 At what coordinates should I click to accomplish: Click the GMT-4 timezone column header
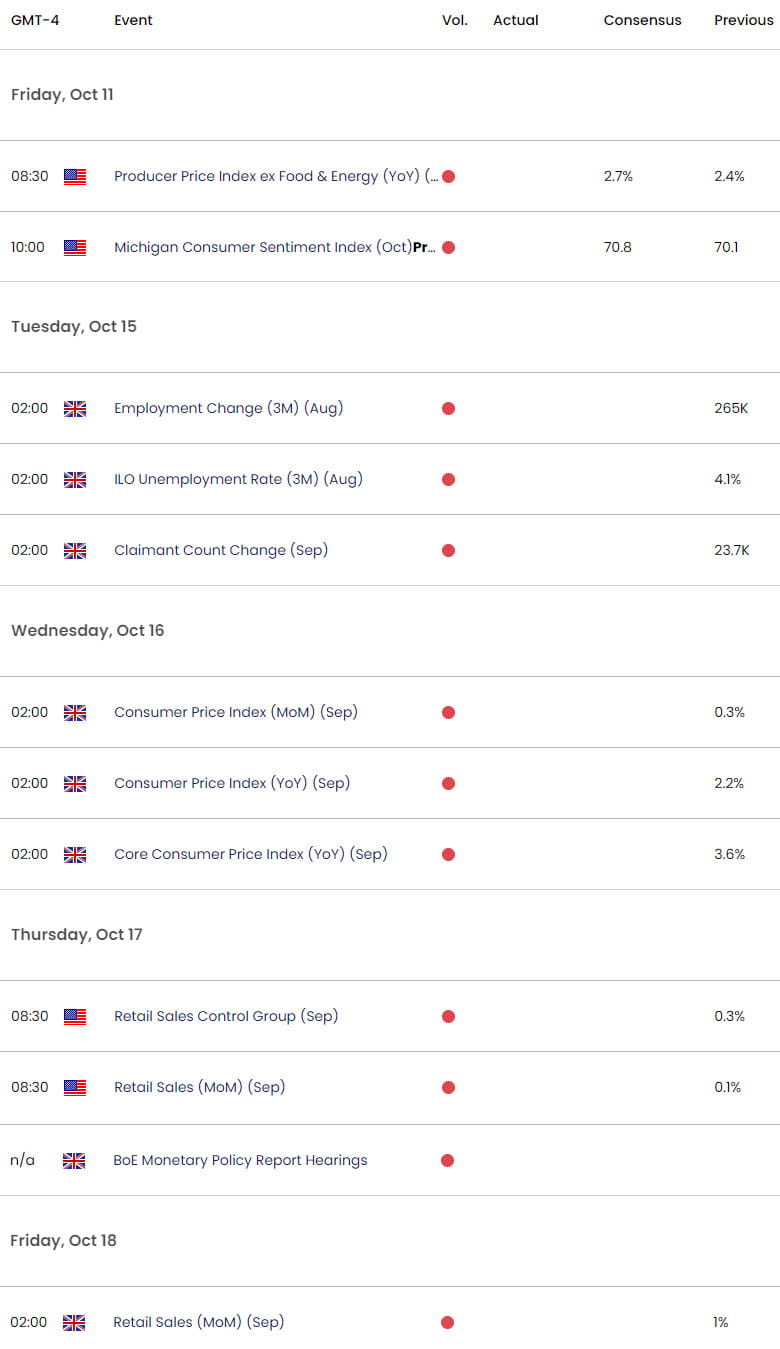(36, 20)
